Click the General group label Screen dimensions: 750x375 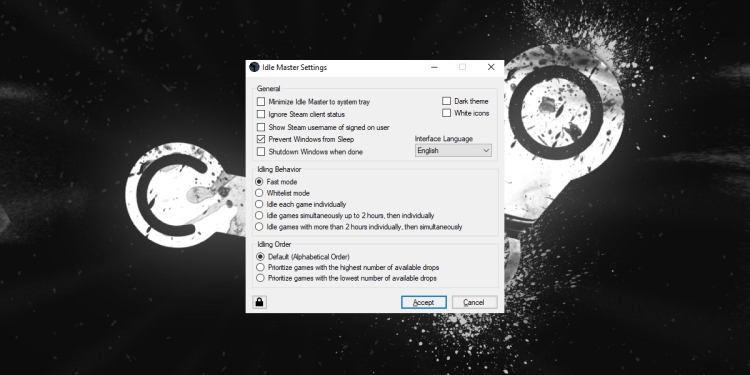(x=268, y=88)
